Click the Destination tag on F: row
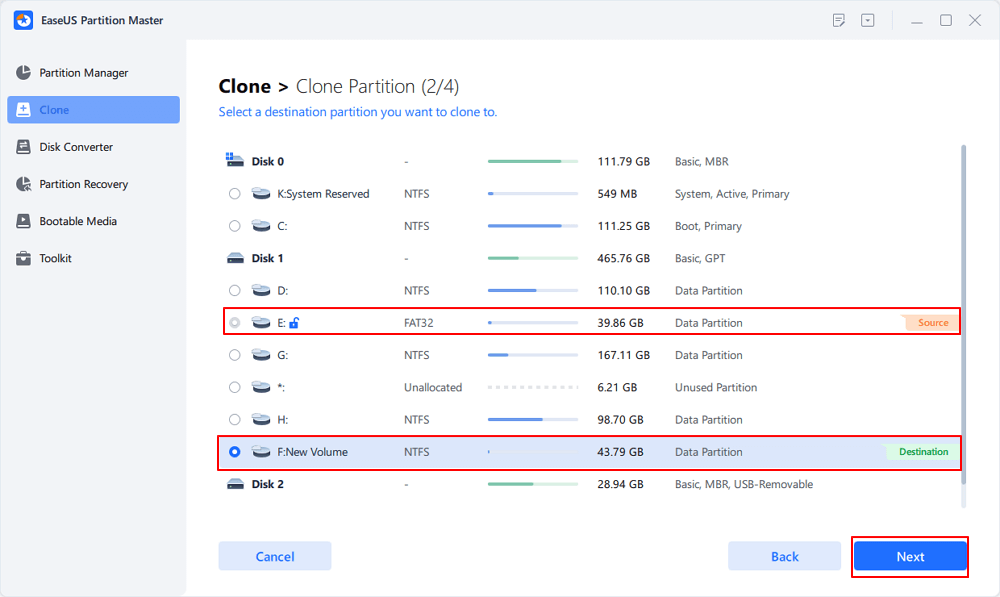 [922, 452]
